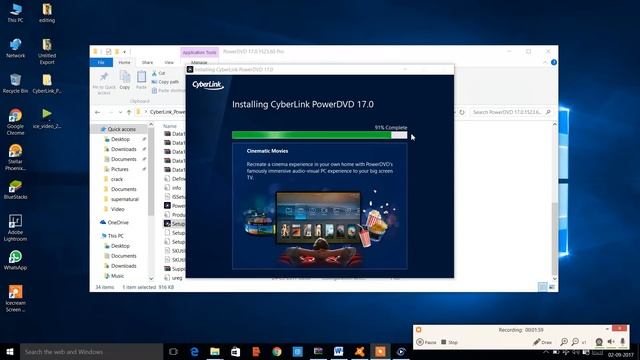This screenshot has height=360, width=640.
Task: Open the Recycle Bin desktop icon
Action: 16,84
